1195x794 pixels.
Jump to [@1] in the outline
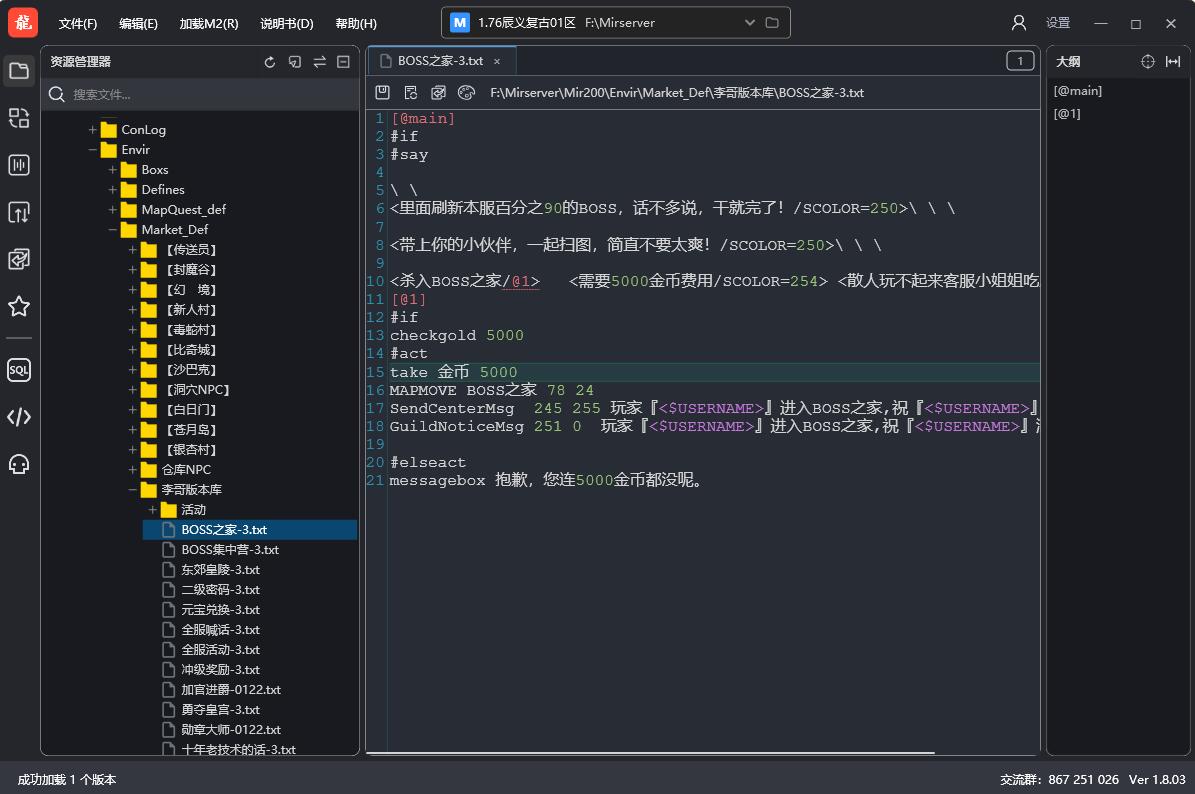[1067, 114]
